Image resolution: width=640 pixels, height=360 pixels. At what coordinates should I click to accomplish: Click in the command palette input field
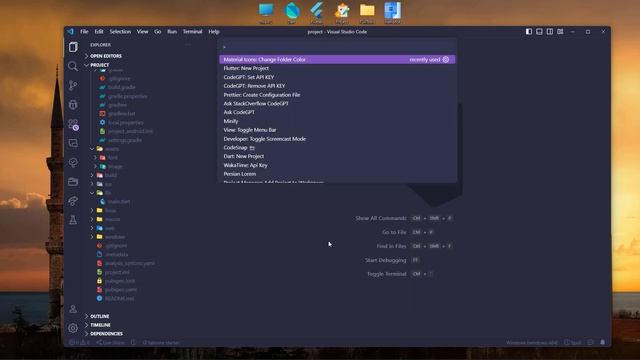pyautogui.click(x=337, y=47)
